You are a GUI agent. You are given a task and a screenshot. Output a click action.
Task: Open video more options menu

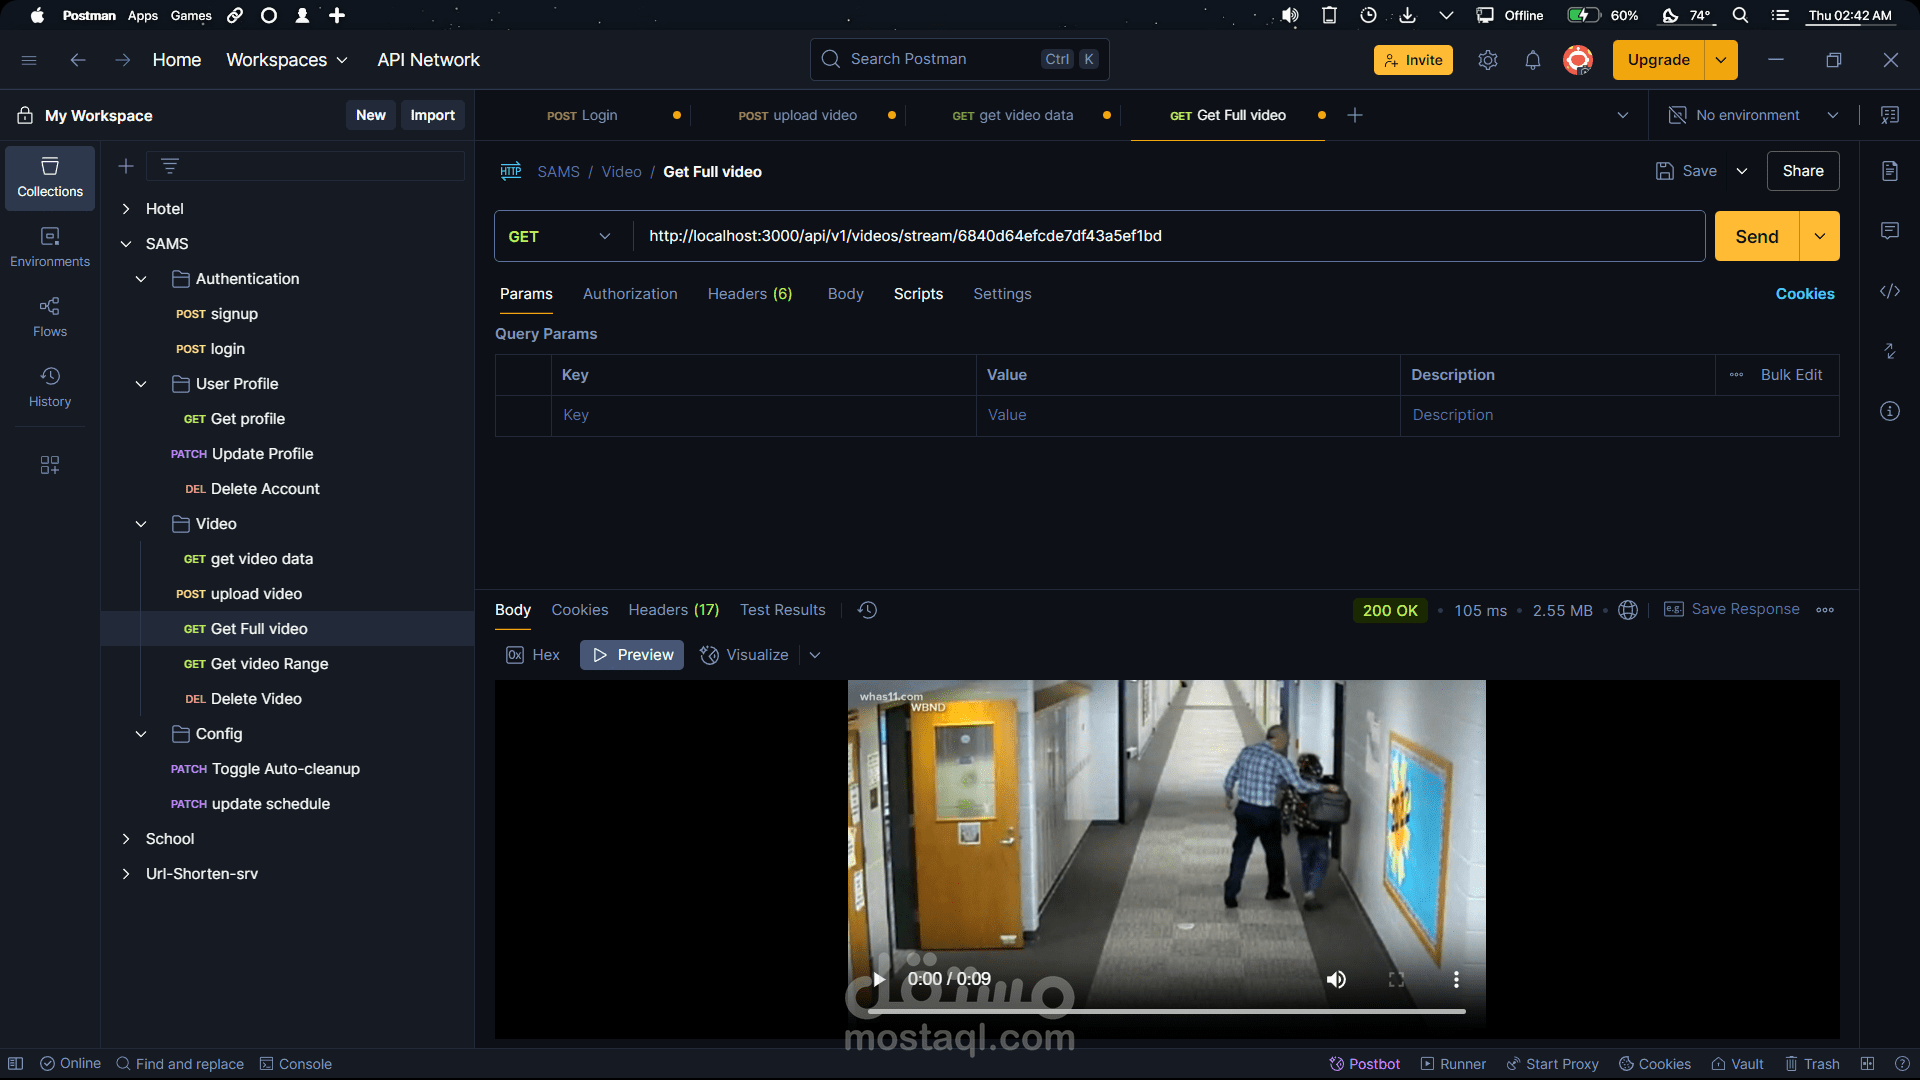1456,979
